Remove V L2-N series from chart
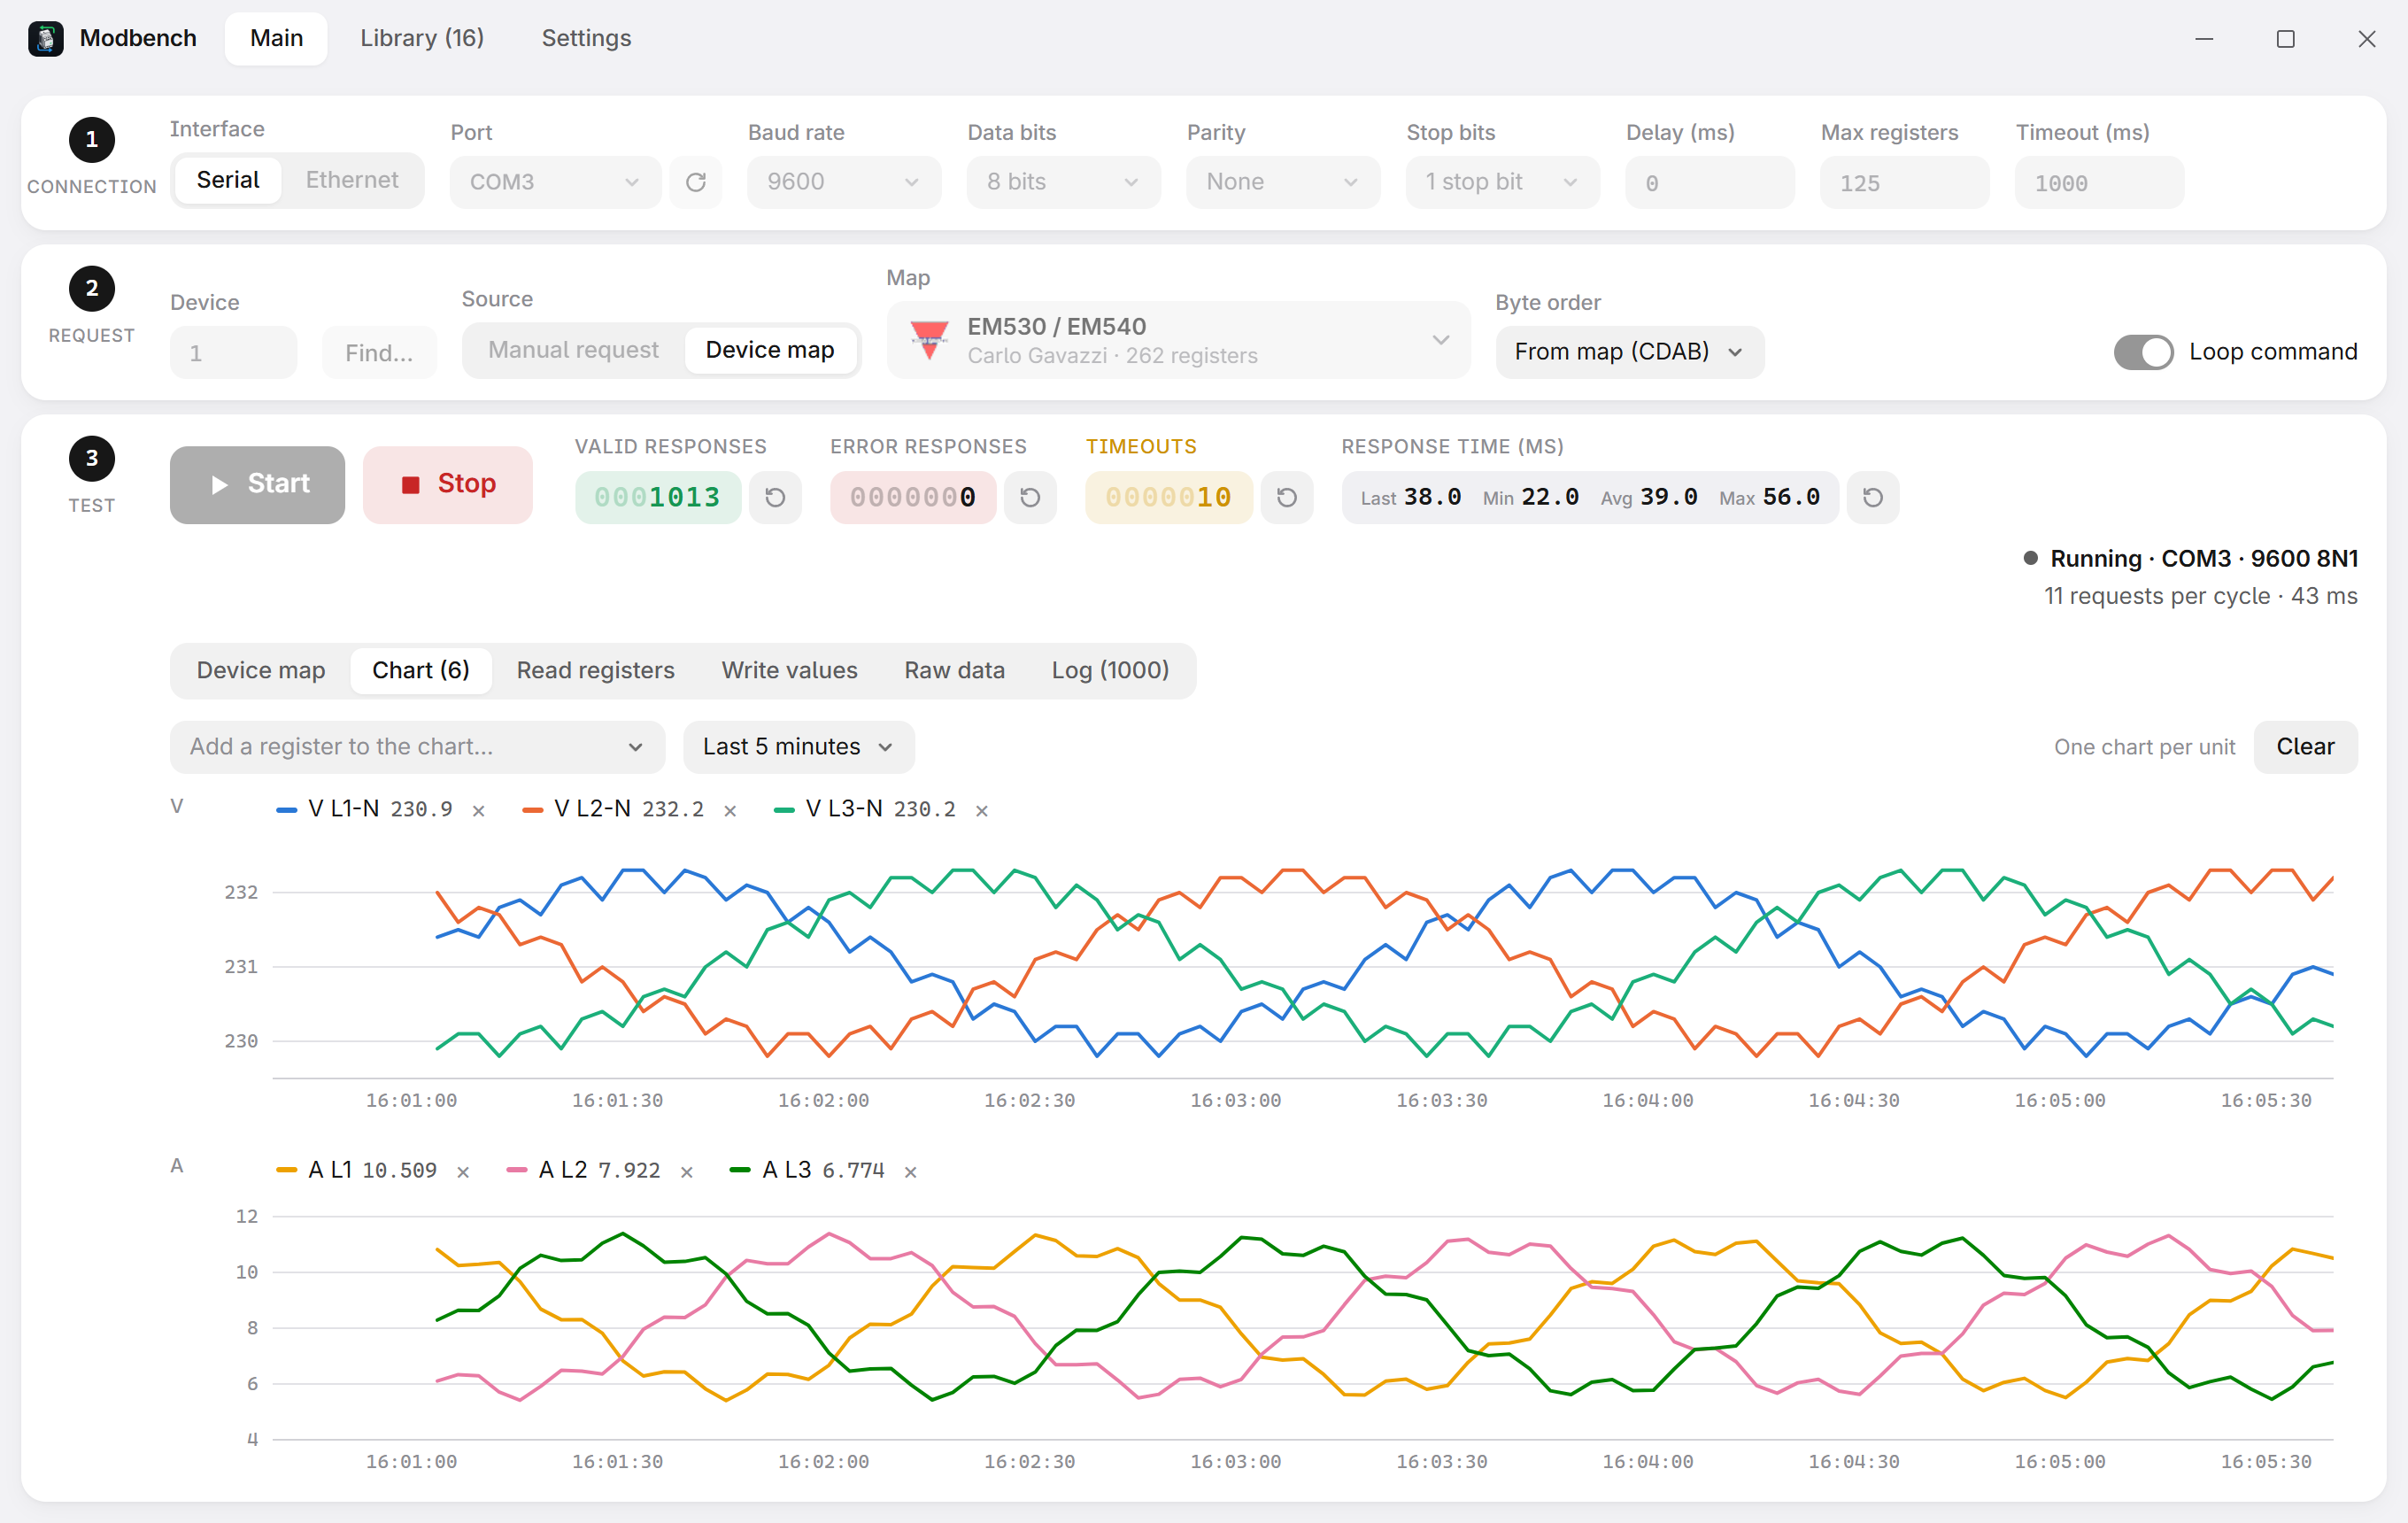 tap(730, 810)
